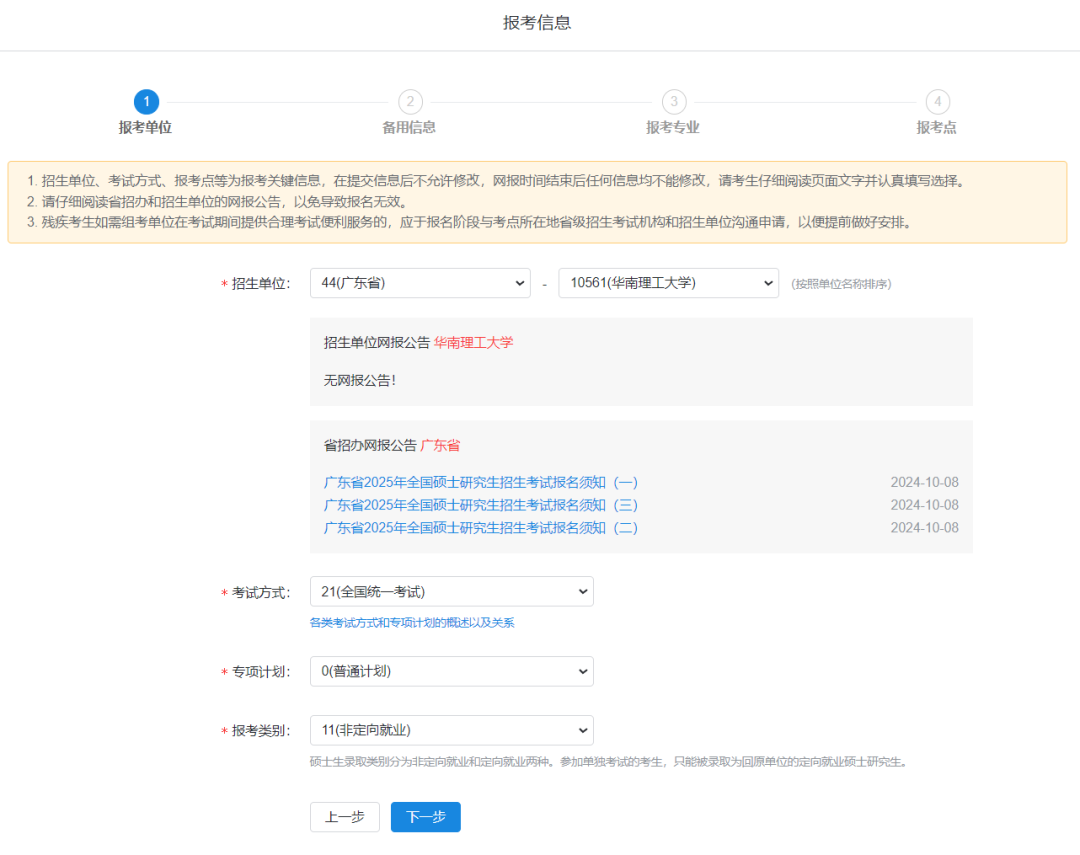Select the 报考单位 step label
The width and height of the screenshot is (1080, 855).
point(145,127)
